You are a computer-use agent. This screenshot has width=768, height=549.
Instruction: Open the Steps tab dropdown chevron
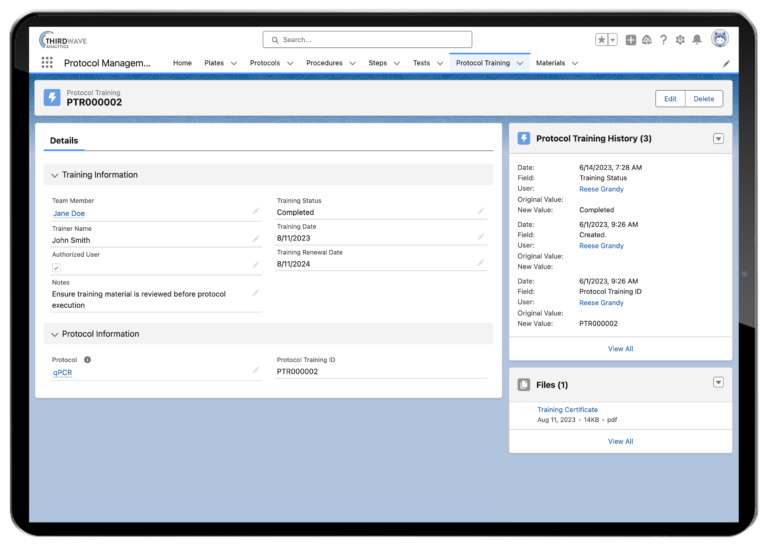[x=397, y=63]
